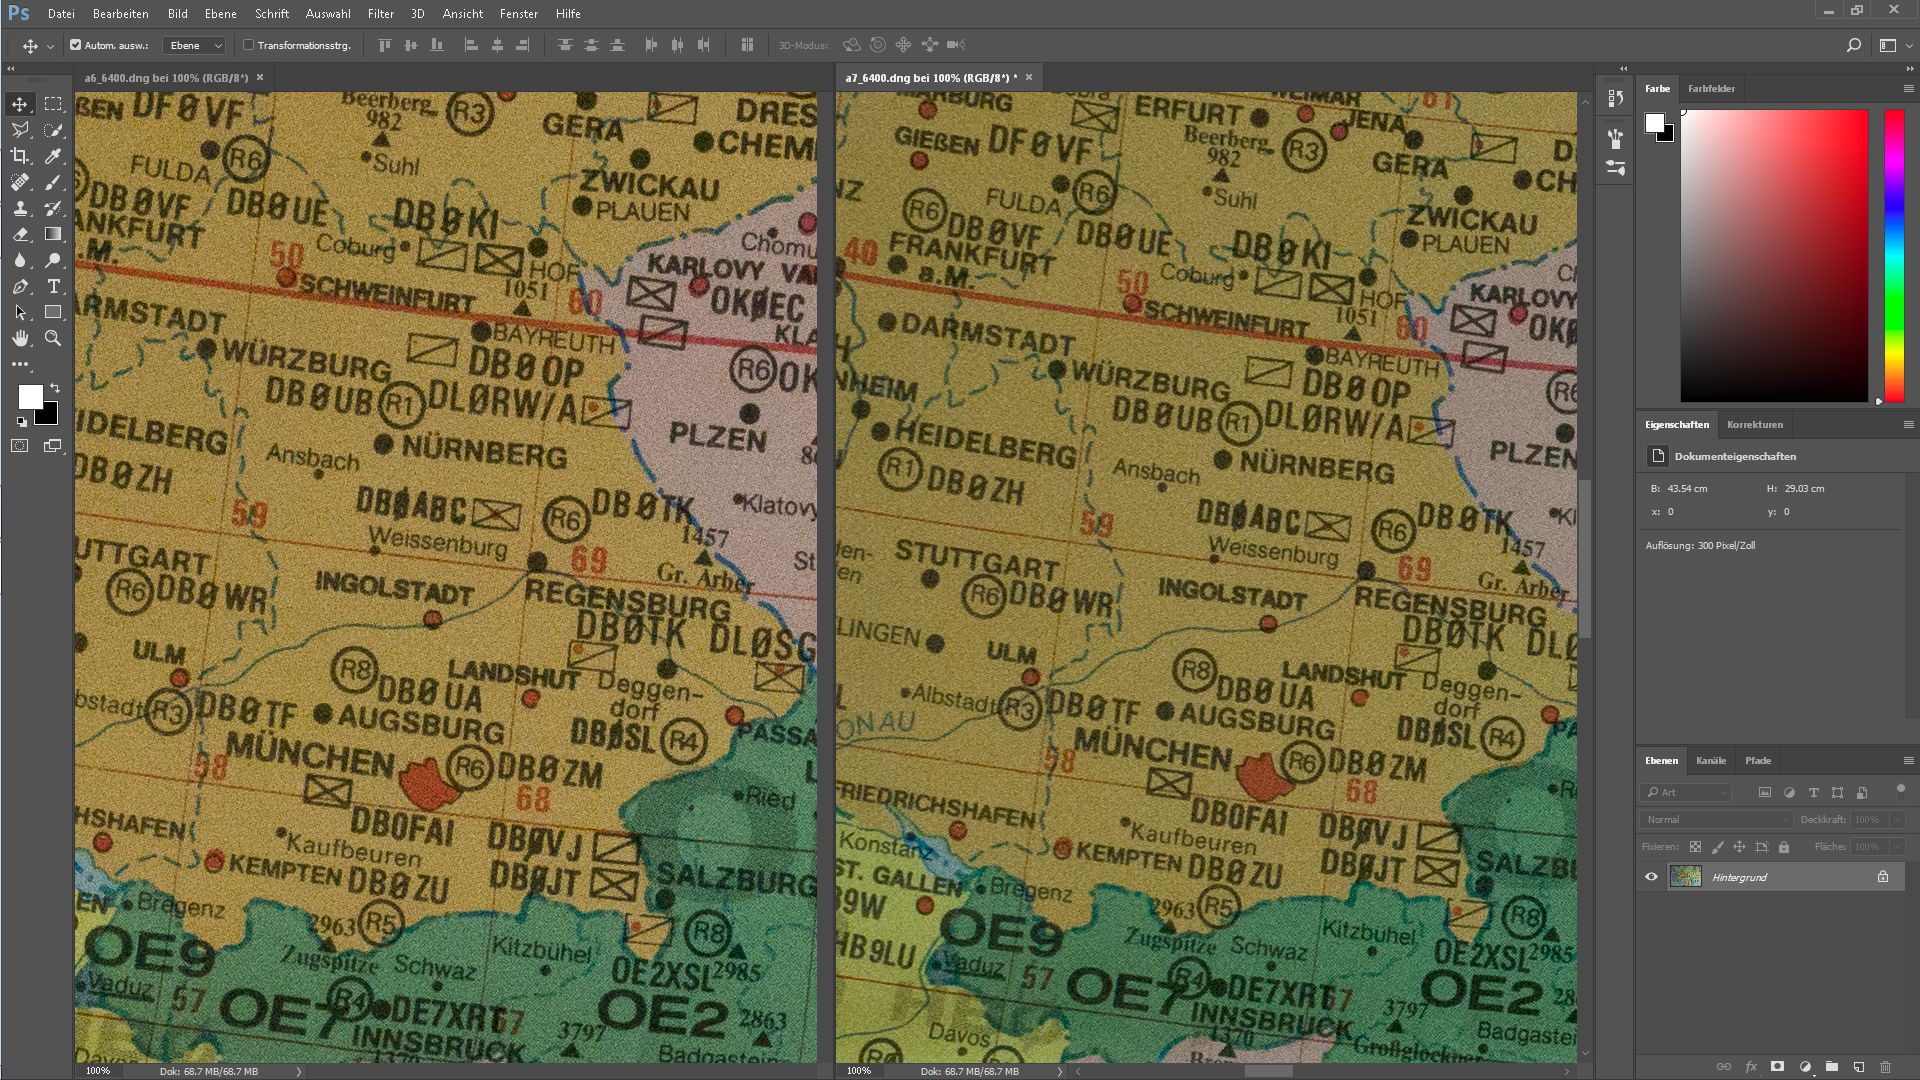
Task: Choose the Path Selection tool
Action: (20, 312)
